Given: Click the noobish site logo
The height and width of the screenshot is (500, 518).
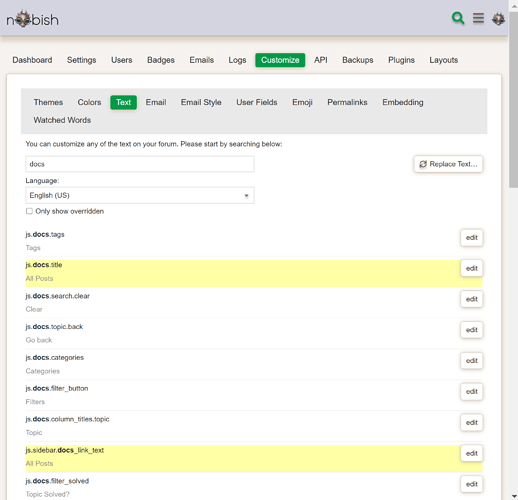Looking at the screenshot, I should (x=32, y=19).
